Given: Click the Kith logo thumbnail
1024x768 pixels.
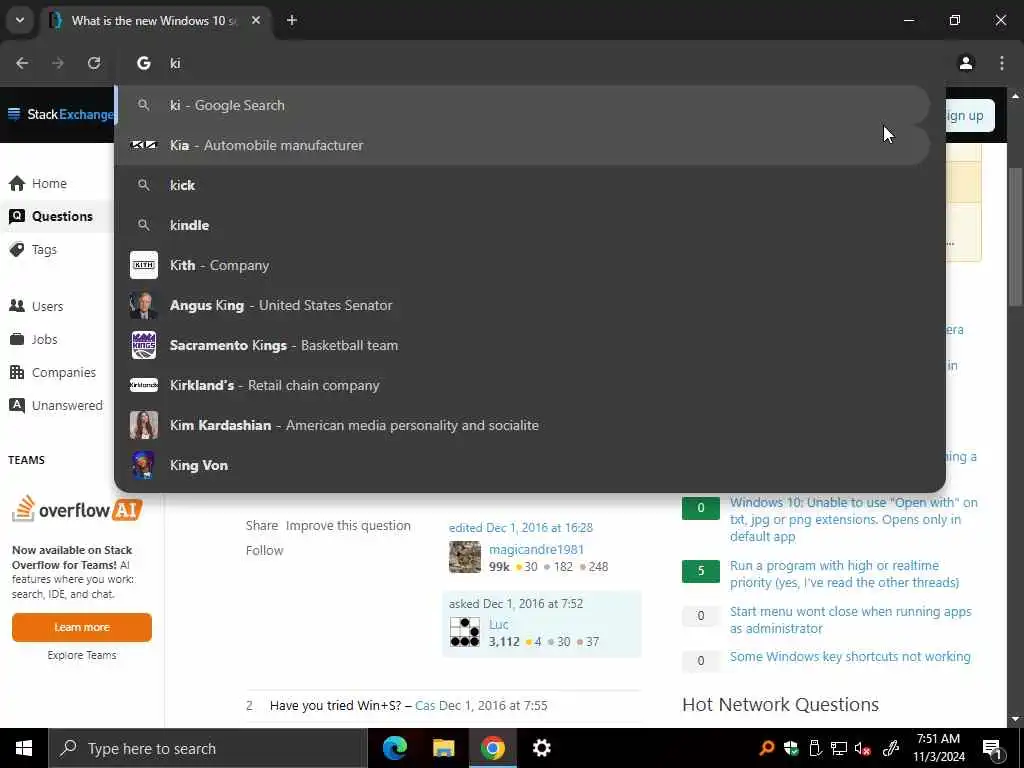Looking at the screenshot, I should (x=144, y=265).
